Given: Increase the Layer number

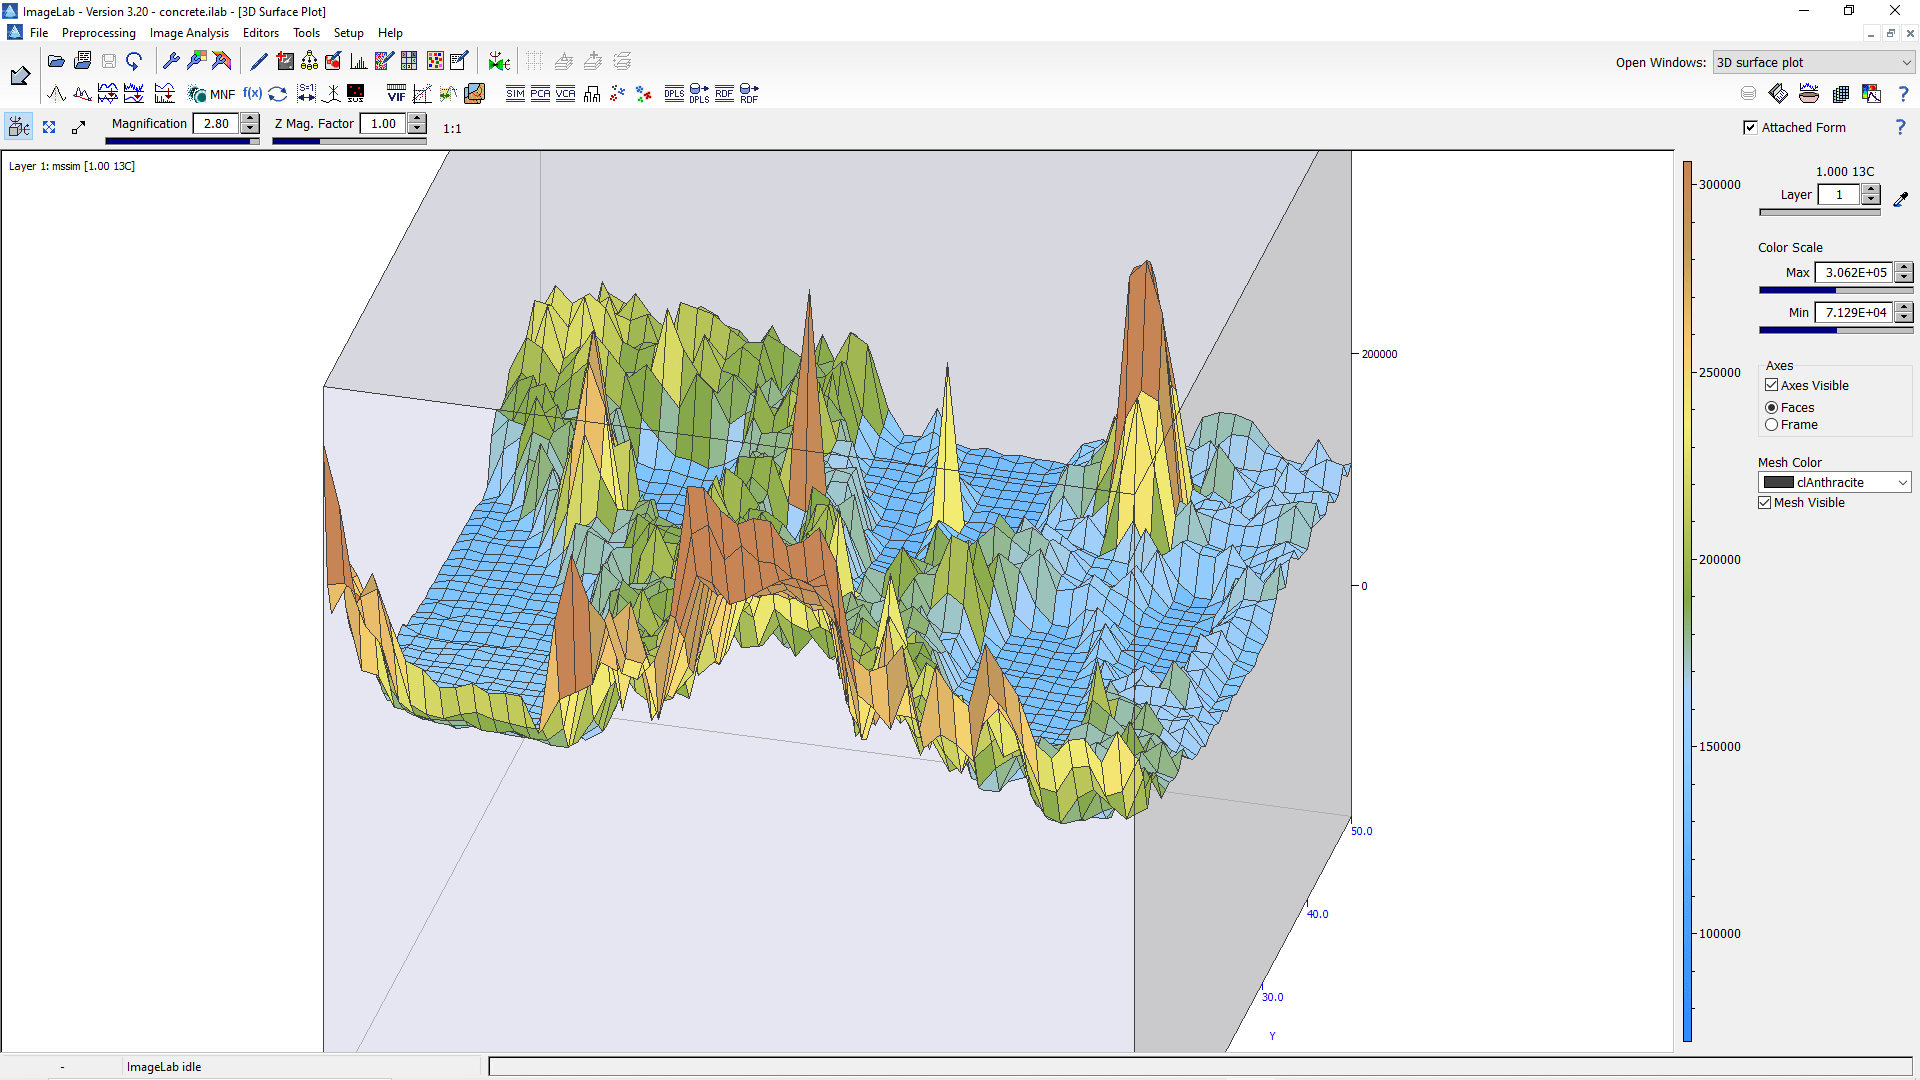Looking at the screenshot, I should tap(1871, 189).
